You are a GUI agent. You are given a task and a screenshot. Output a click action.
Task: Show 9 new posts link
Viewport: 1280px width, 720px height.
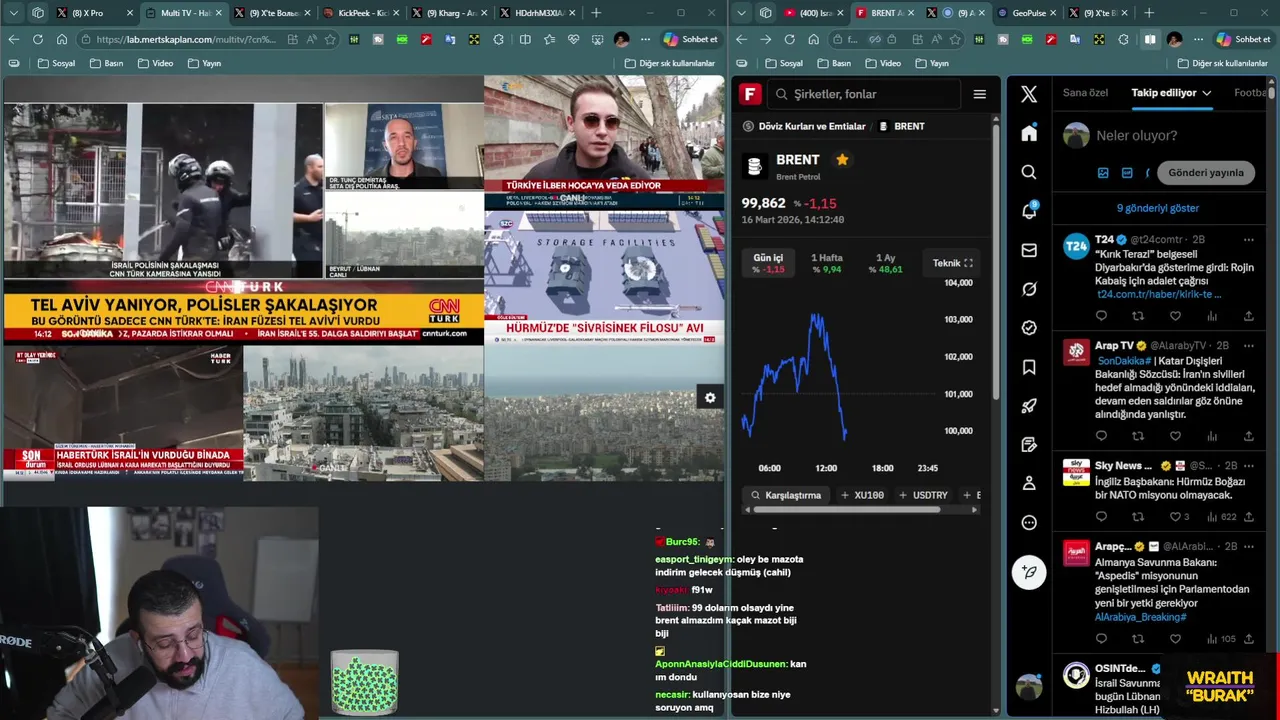point(1157,208)
